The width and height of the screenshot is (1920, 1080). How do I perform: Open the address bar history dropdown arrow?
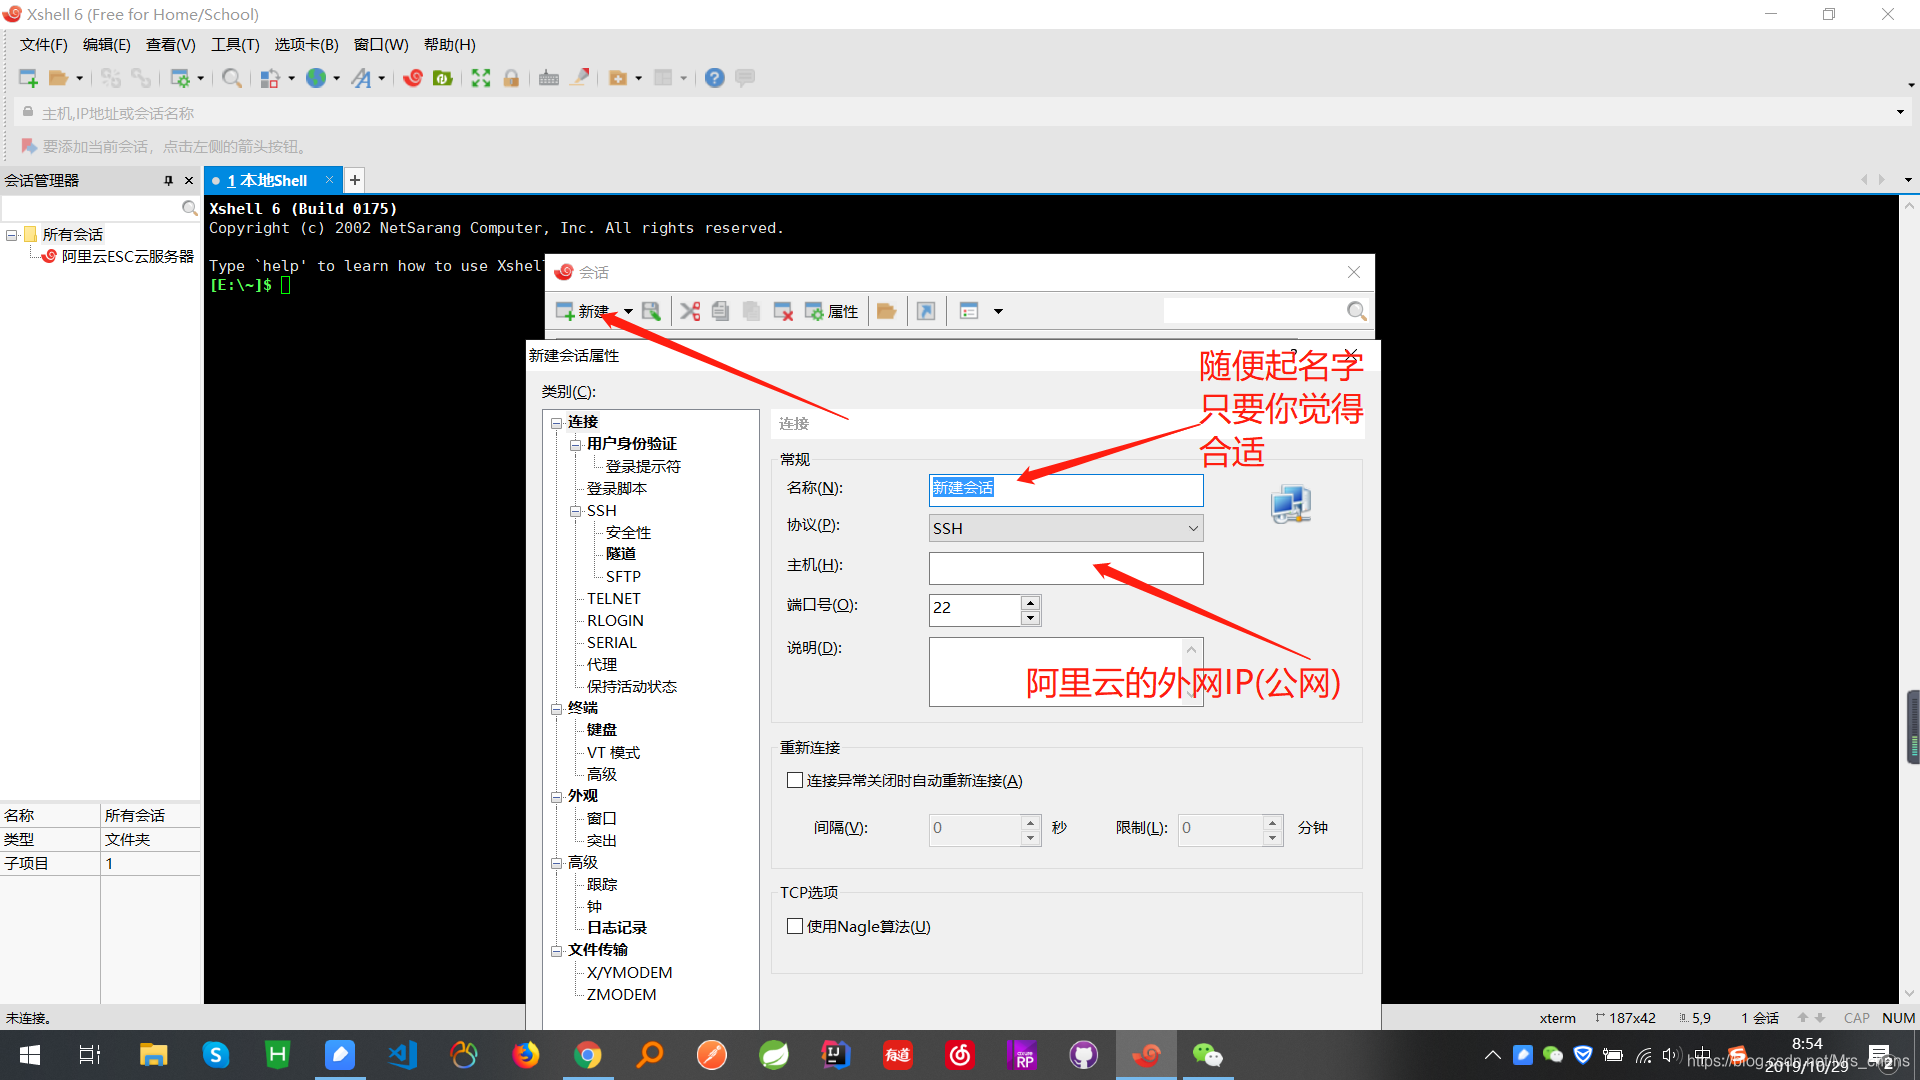pyautogui.click(x=1900, y=112)
